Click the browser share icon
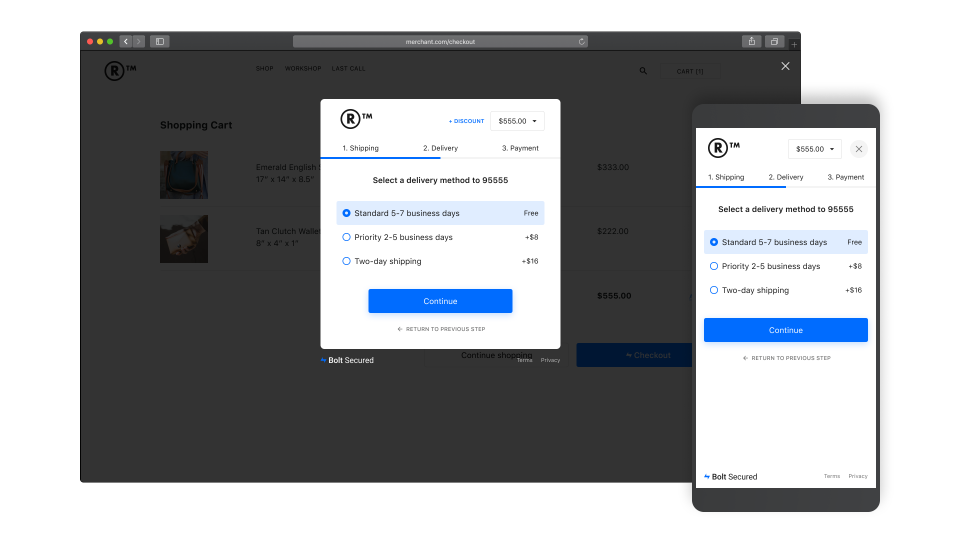Viewport: 960px width, 540px height. click(x=752, y=42)
